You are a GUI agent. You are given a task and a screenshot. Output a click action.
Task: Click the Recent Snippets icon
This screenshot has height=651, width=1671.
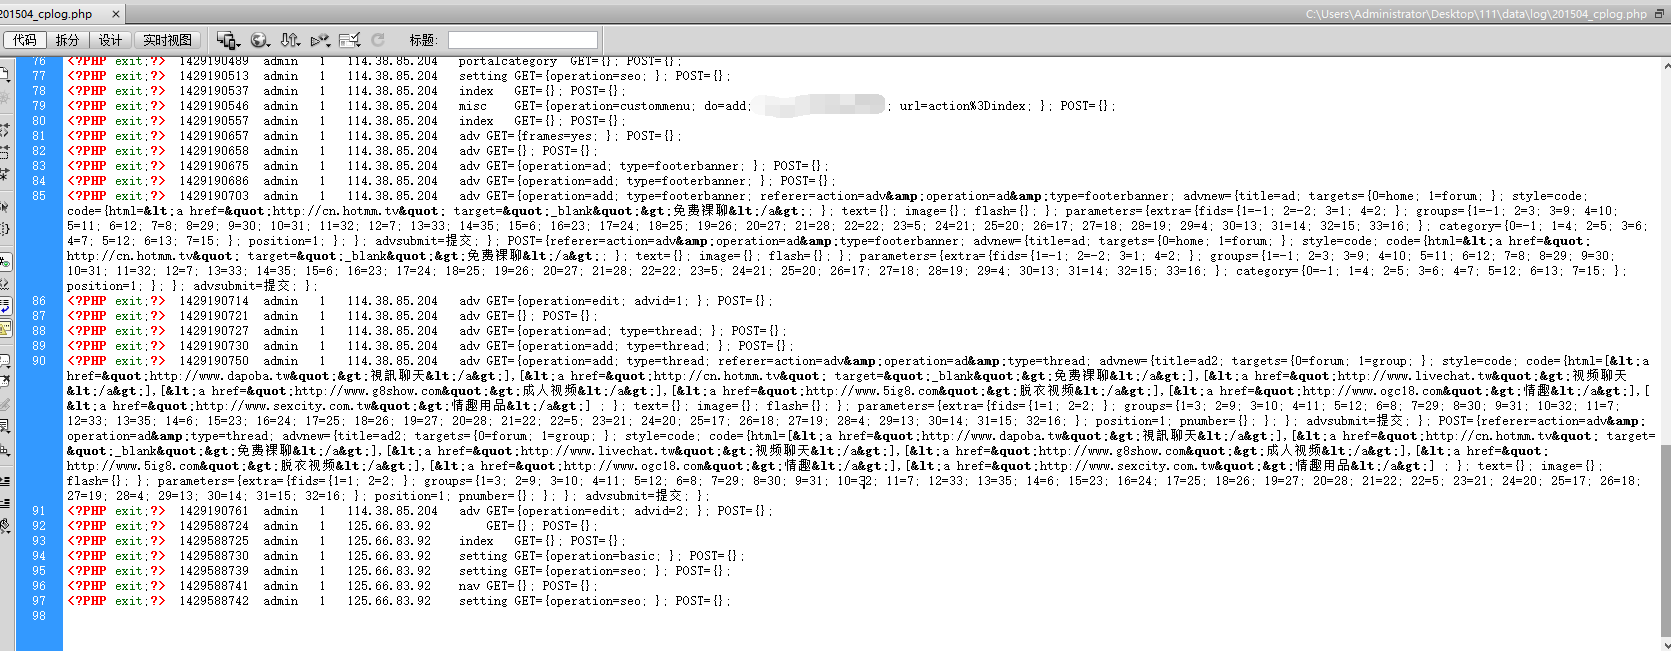click(4, 426)
